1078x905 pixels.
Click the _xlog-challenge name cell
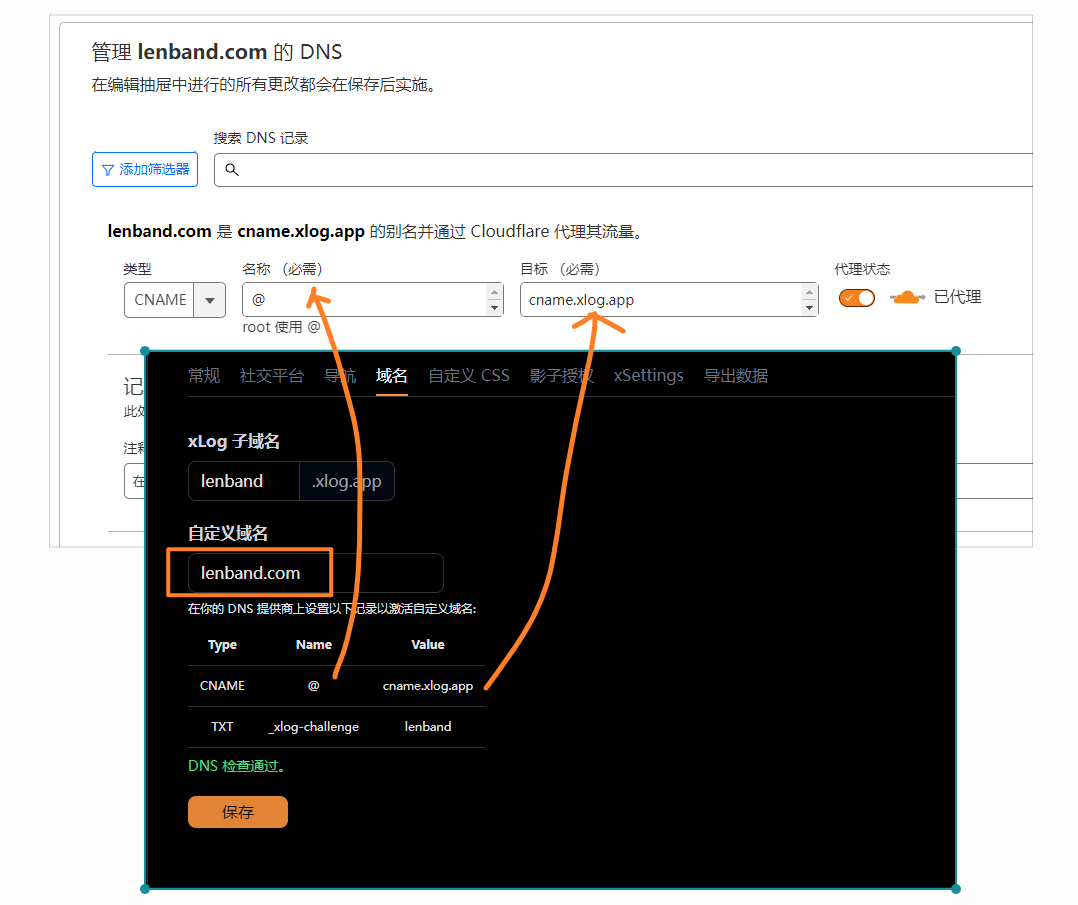pos(314,727)
